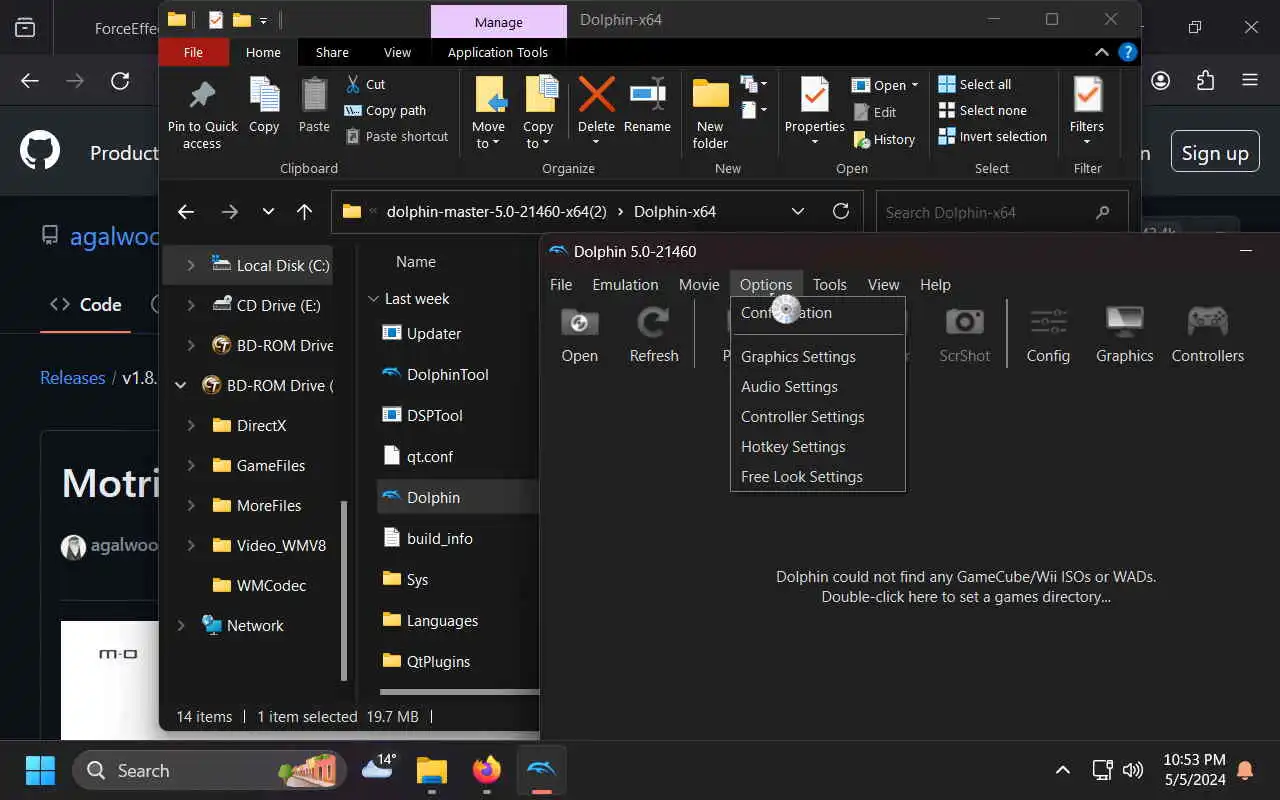Click the Copy path button
The height and width of the screenshot is (800, 1280).
pos(385,110)
